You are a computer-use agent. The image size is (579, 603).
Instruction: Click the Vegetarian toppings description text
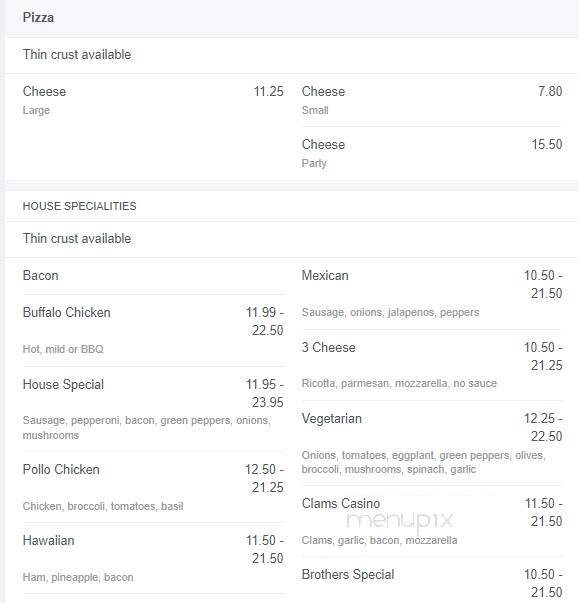pos(423,462)
